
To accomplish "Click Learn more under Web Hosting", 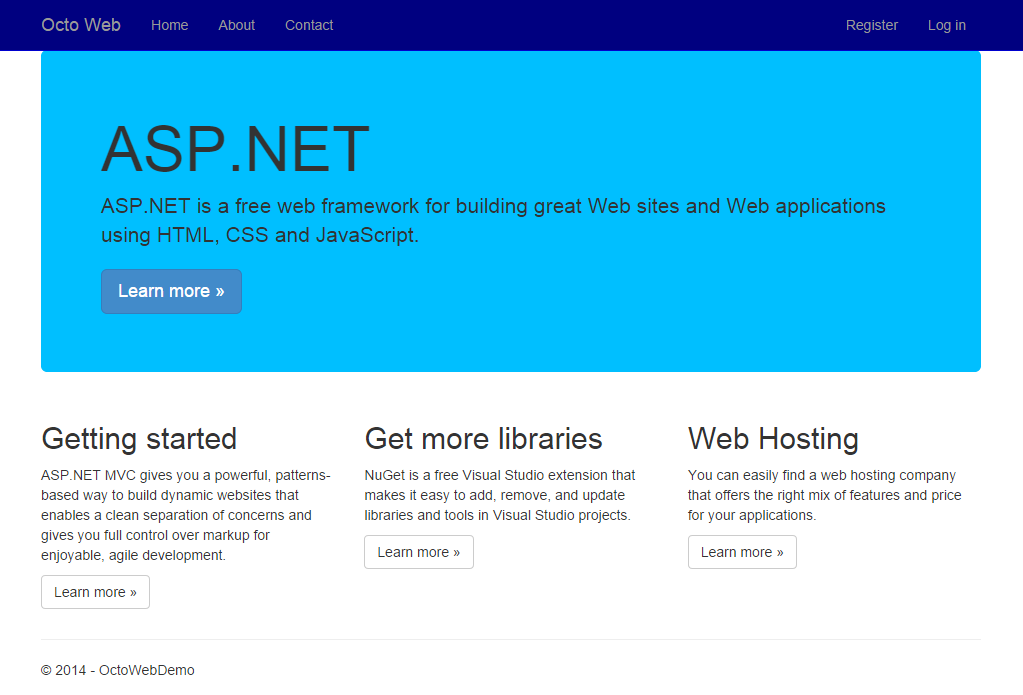I will 742,551.
